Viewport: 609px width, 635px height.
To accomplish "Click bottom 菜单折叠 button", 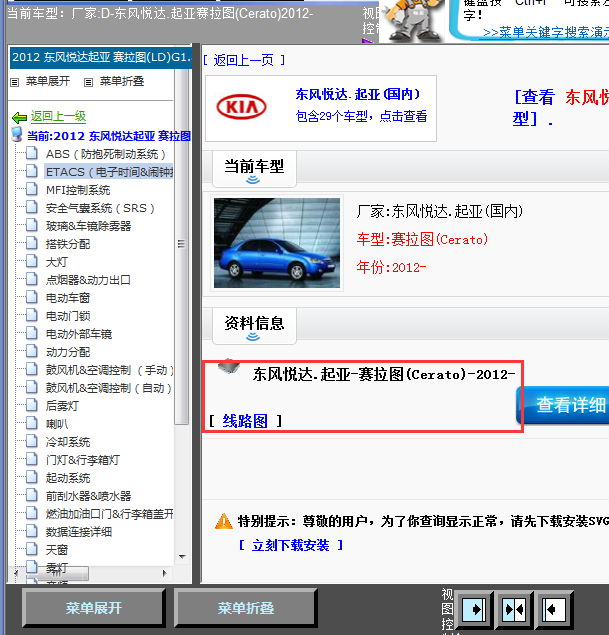I will pyautogui.click(x=245, y=607).
